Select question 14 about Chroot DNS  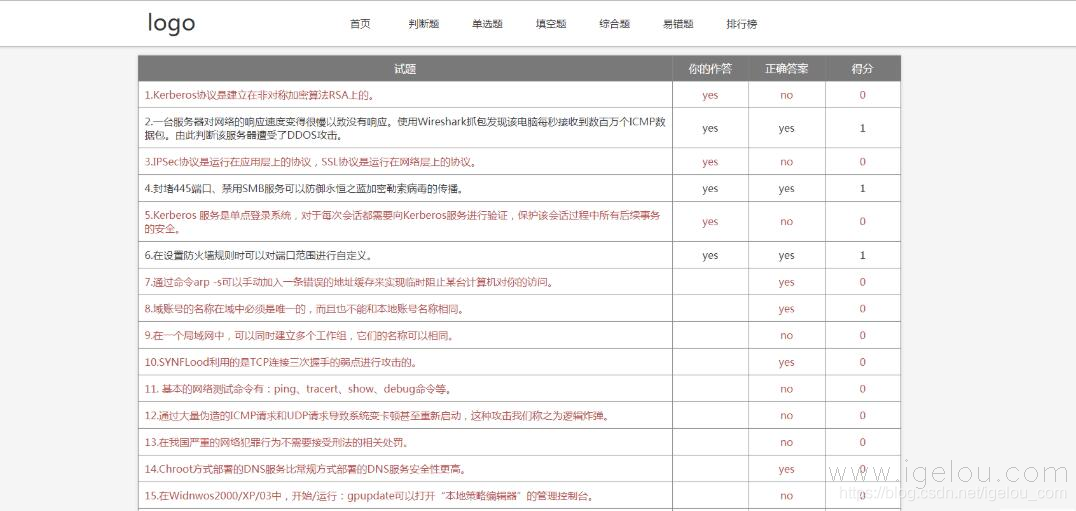click(306, 469)
